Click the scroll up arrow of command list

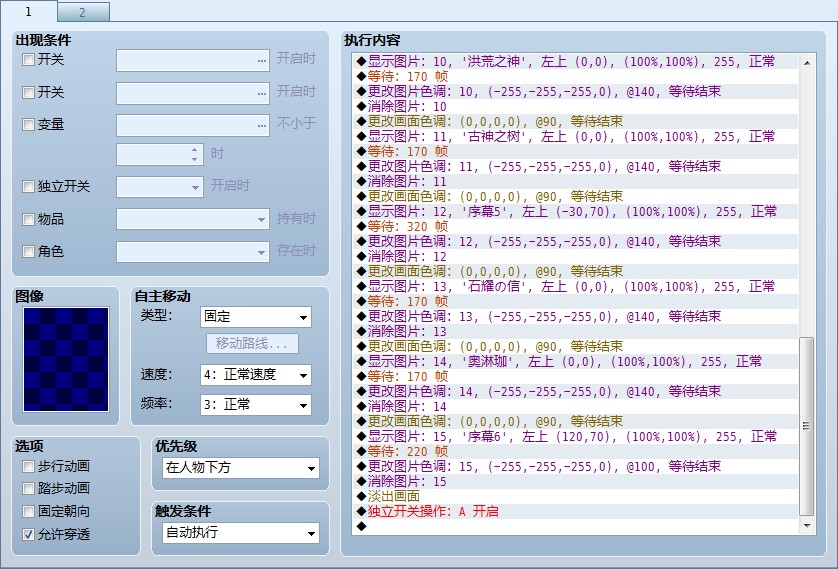pyautogui.click(x=807, y=63)
